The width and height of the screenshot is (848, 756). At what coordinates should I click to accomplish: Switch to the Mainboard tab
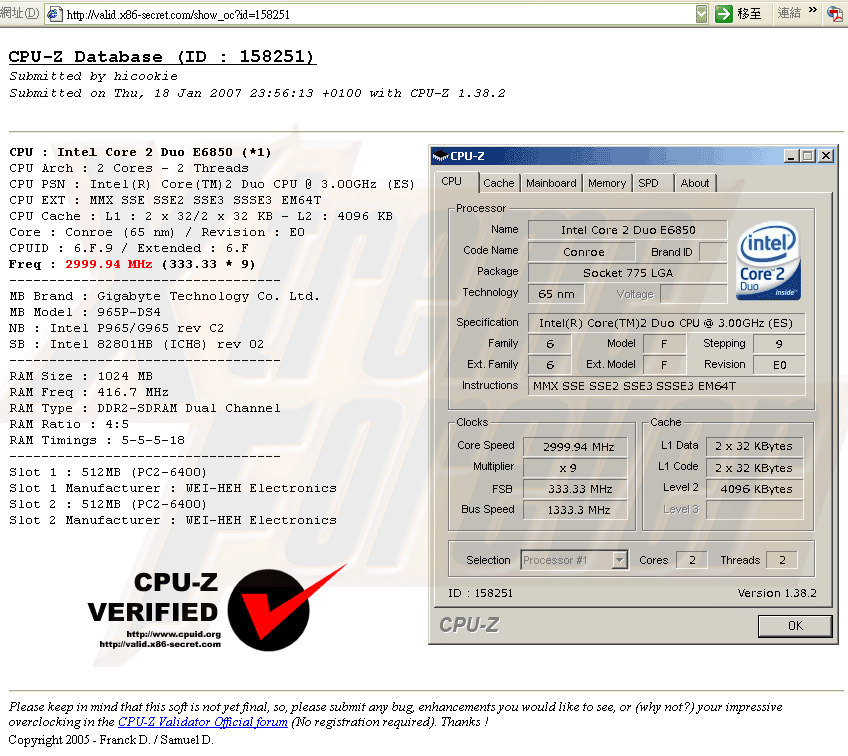tap(551, 183)
